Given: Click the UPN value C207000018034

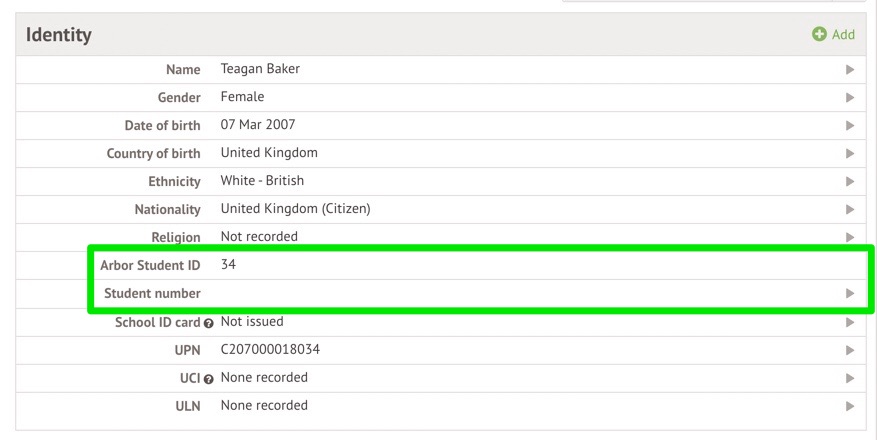Looking at the screenshot, I should click(x=270, y=349).
